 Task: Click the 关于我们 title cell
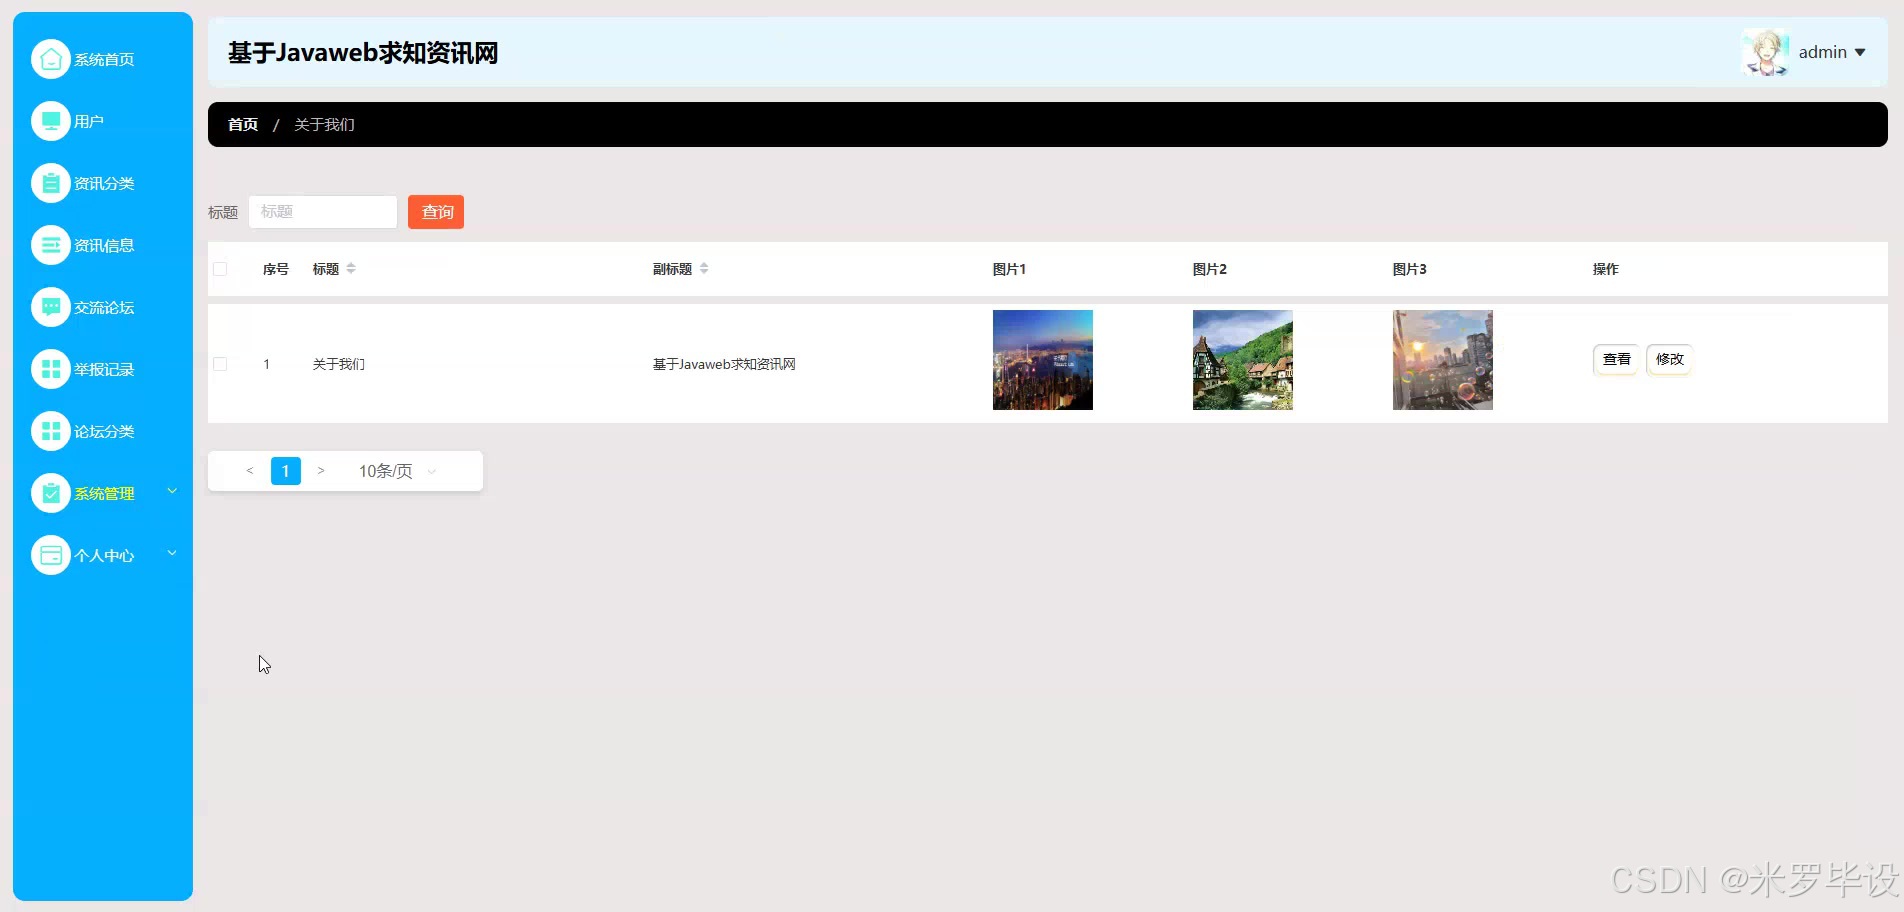339,364
